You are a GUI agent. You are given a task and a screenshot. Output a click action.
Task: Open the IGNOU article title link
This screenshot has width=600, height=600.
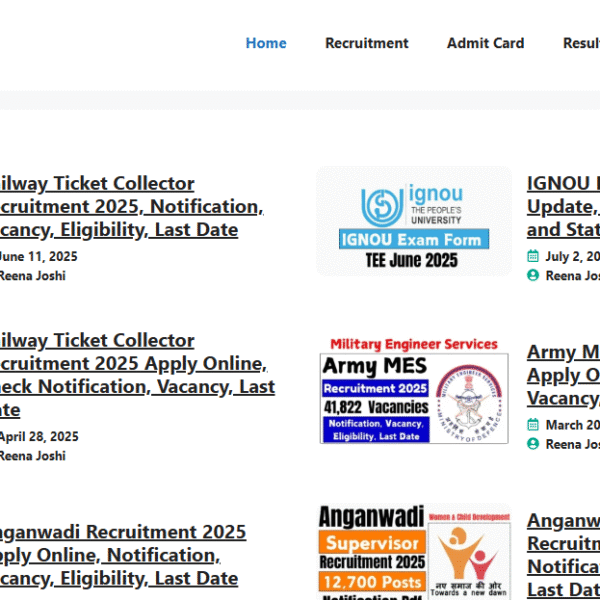[563, 207]
